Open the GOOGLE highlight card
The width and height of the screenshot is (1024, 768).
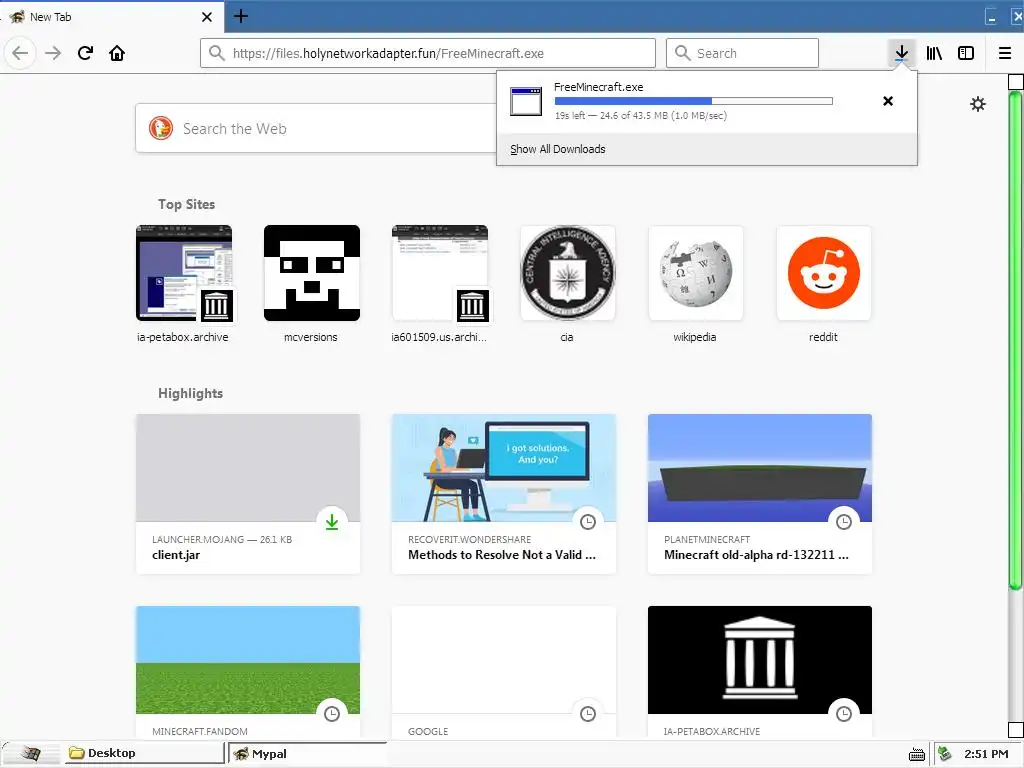[x=504, y=672]
